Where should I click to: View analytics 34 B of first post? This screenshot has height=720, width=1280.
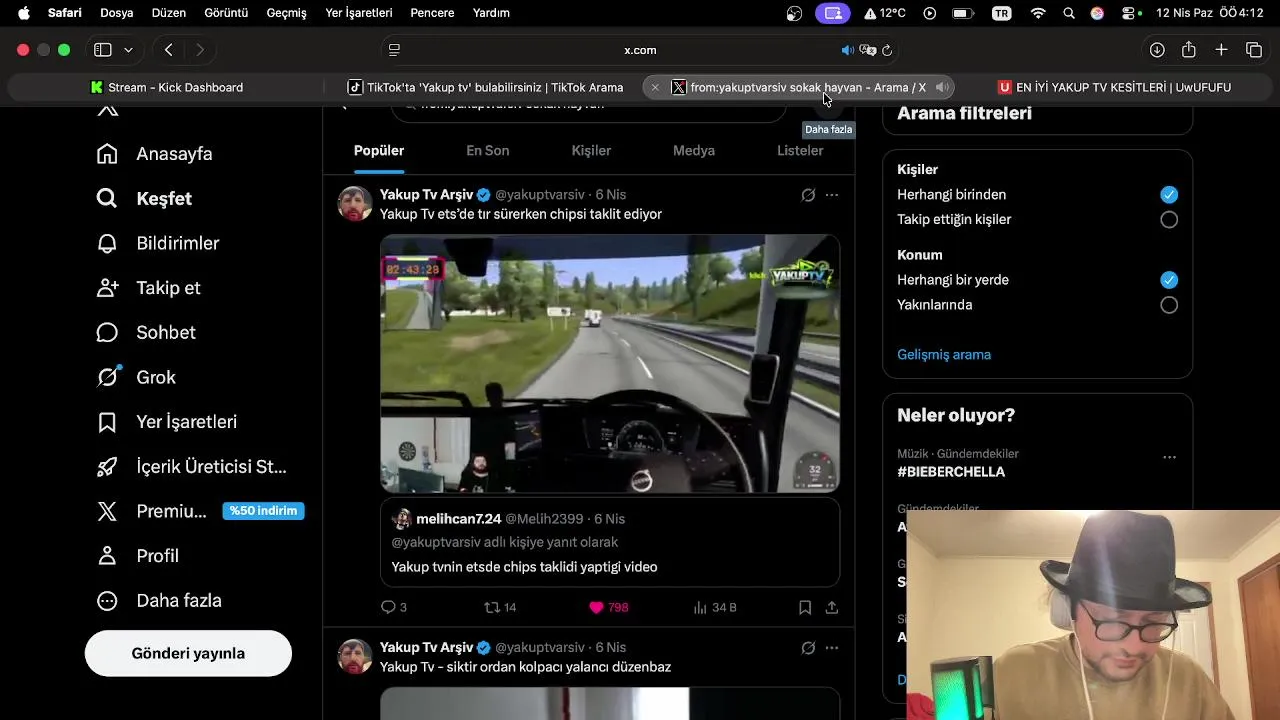tap(715, 607)
